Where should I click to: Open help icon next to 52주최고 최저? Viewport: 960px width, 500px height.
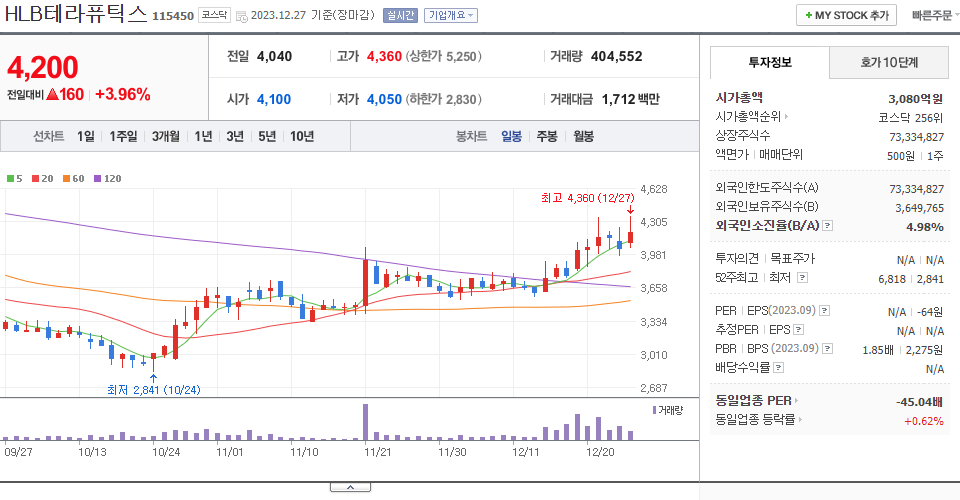click(802, 278)
